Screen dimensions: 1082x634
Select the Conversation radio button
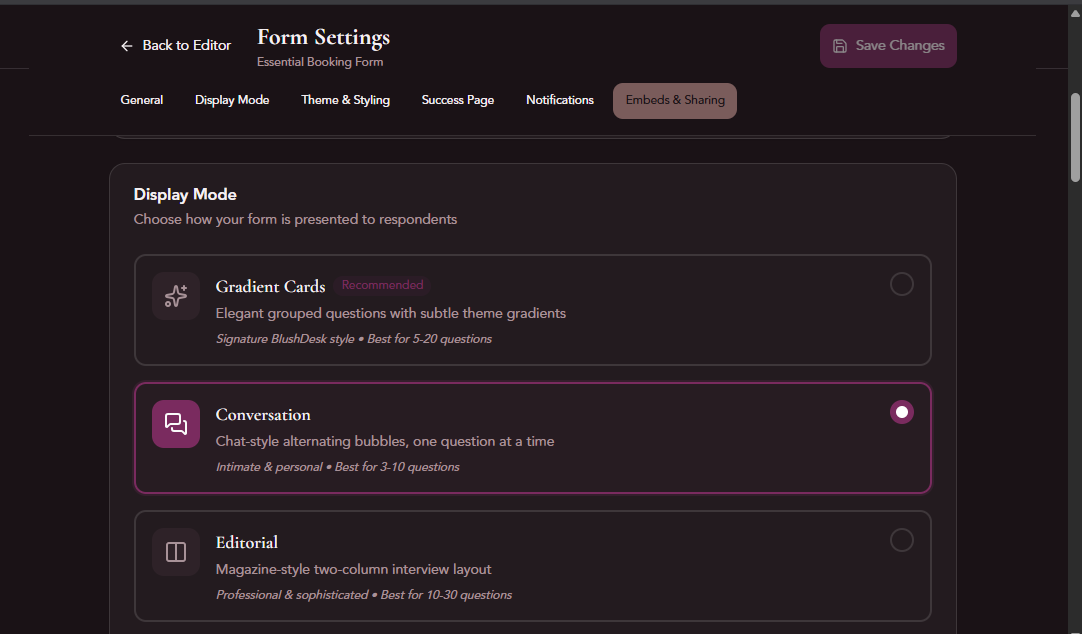[x=901, y=412]
